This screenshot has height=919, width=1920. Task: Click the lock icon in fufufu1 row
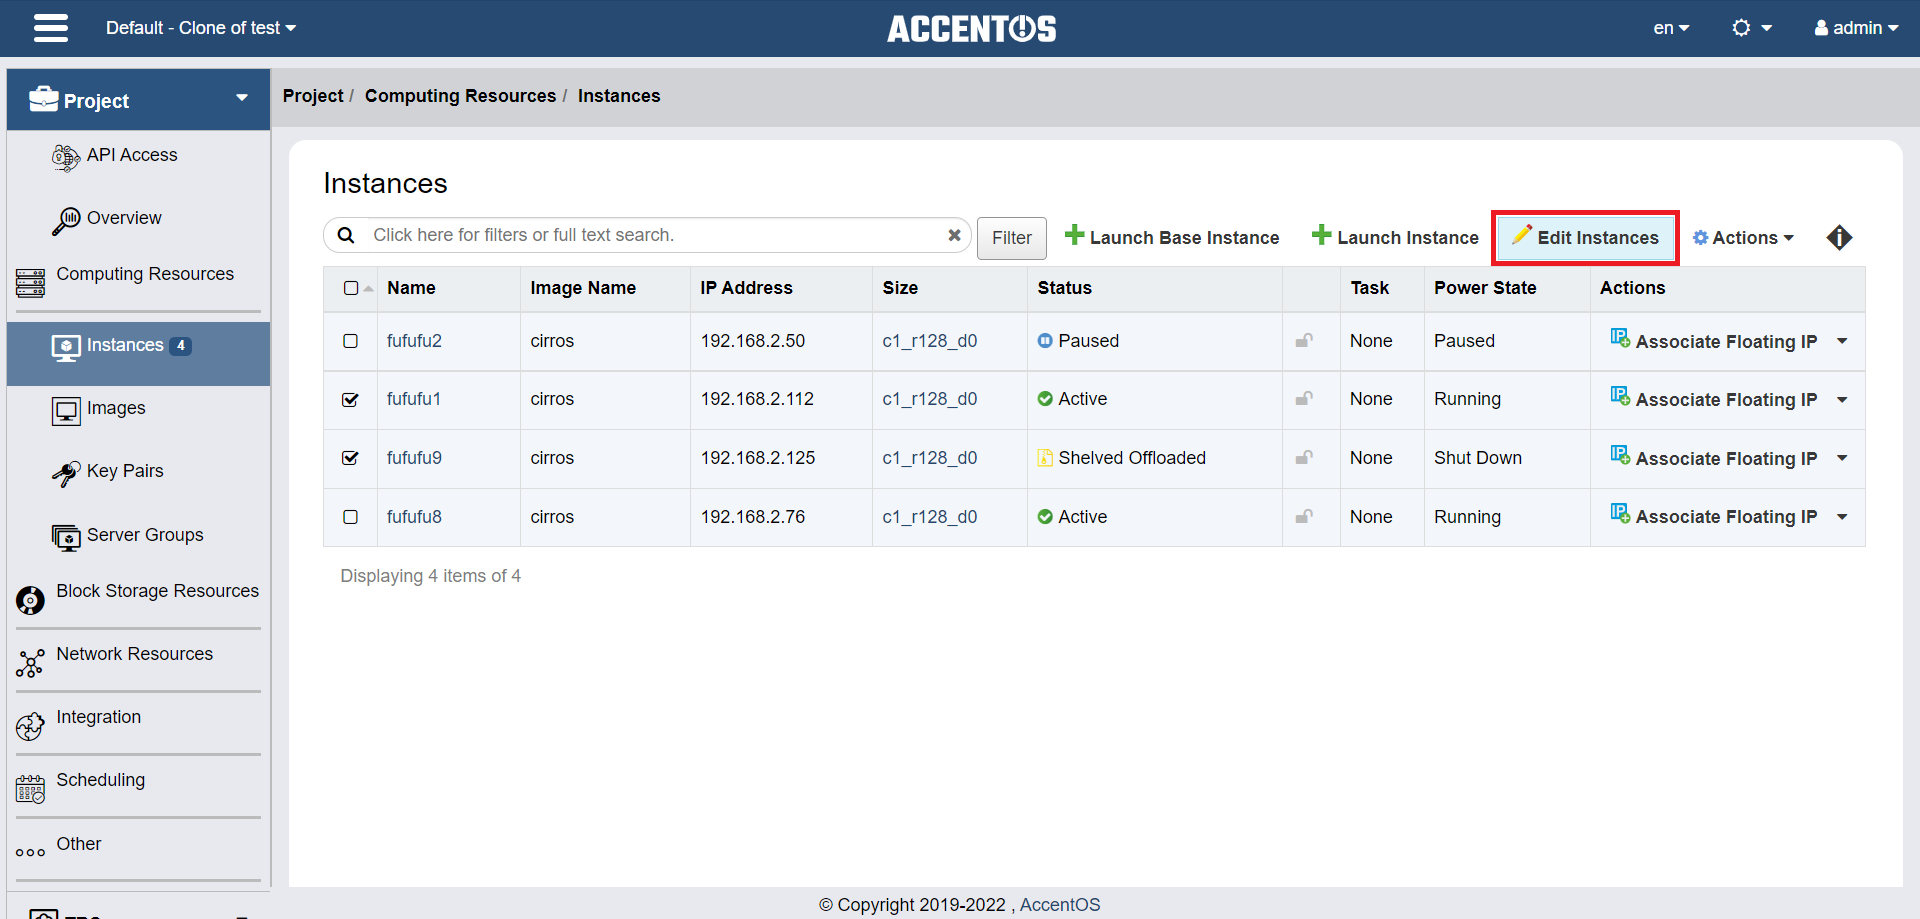click(x=1304, y=399)
